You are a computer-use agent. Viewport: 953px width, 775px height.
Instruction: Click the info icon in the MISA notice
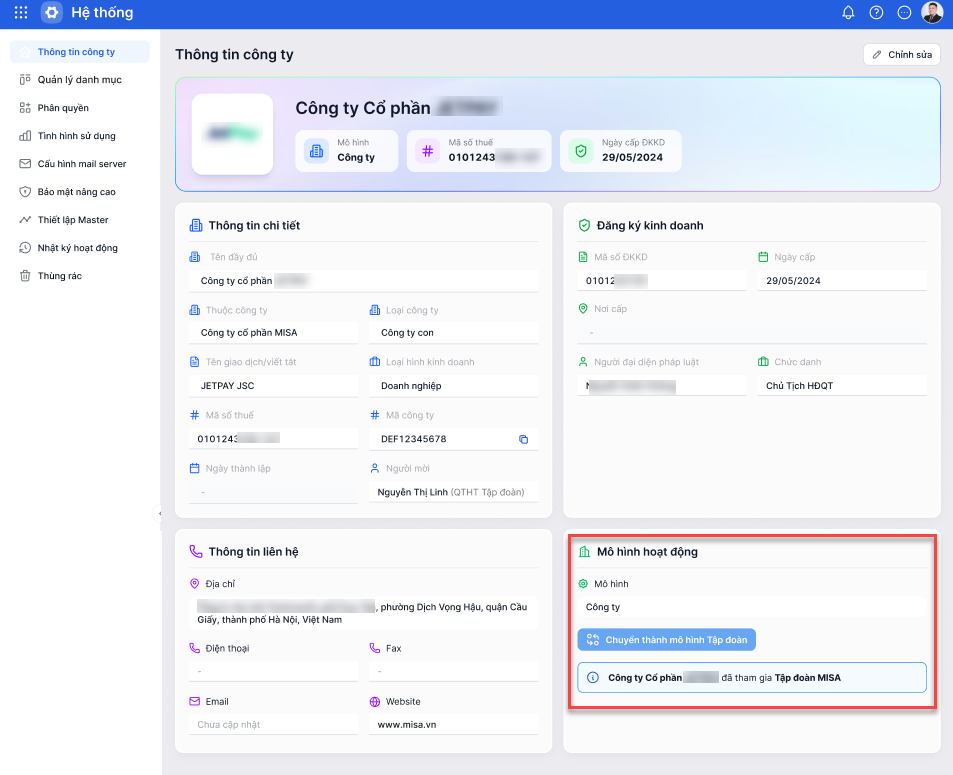(x=593, y=678)
